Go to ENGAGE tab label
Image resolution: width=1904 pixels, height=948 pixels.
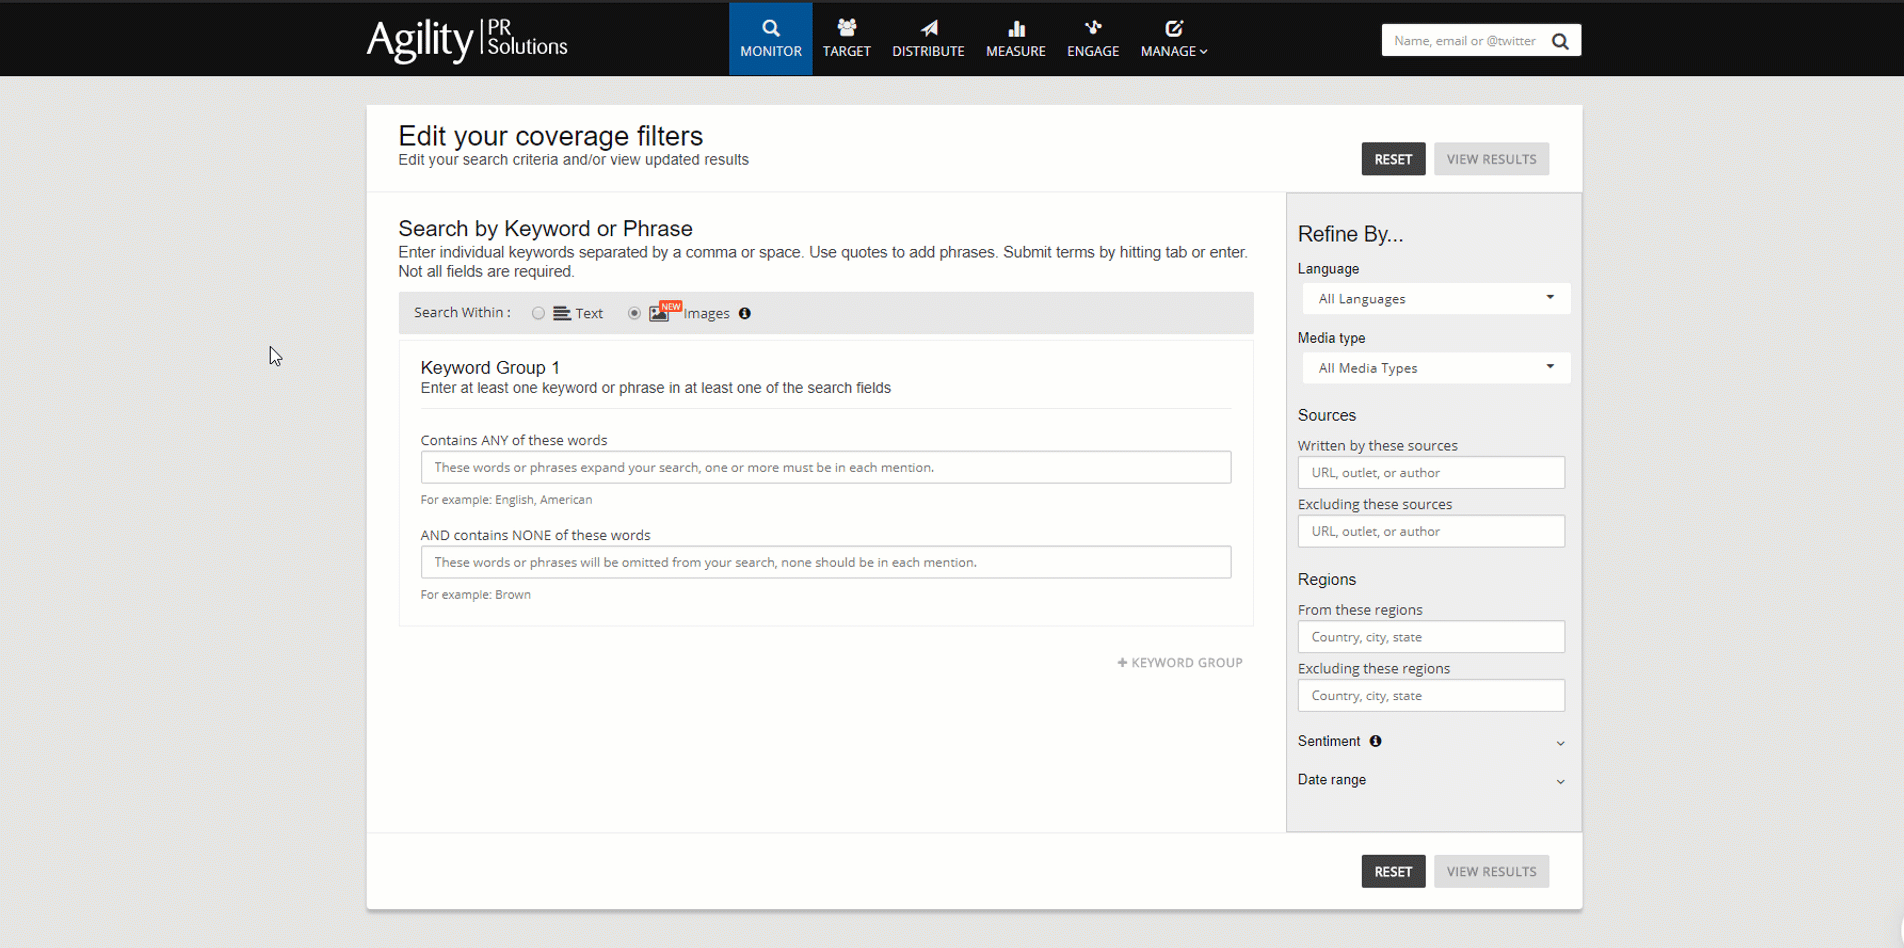point(1093,51)
